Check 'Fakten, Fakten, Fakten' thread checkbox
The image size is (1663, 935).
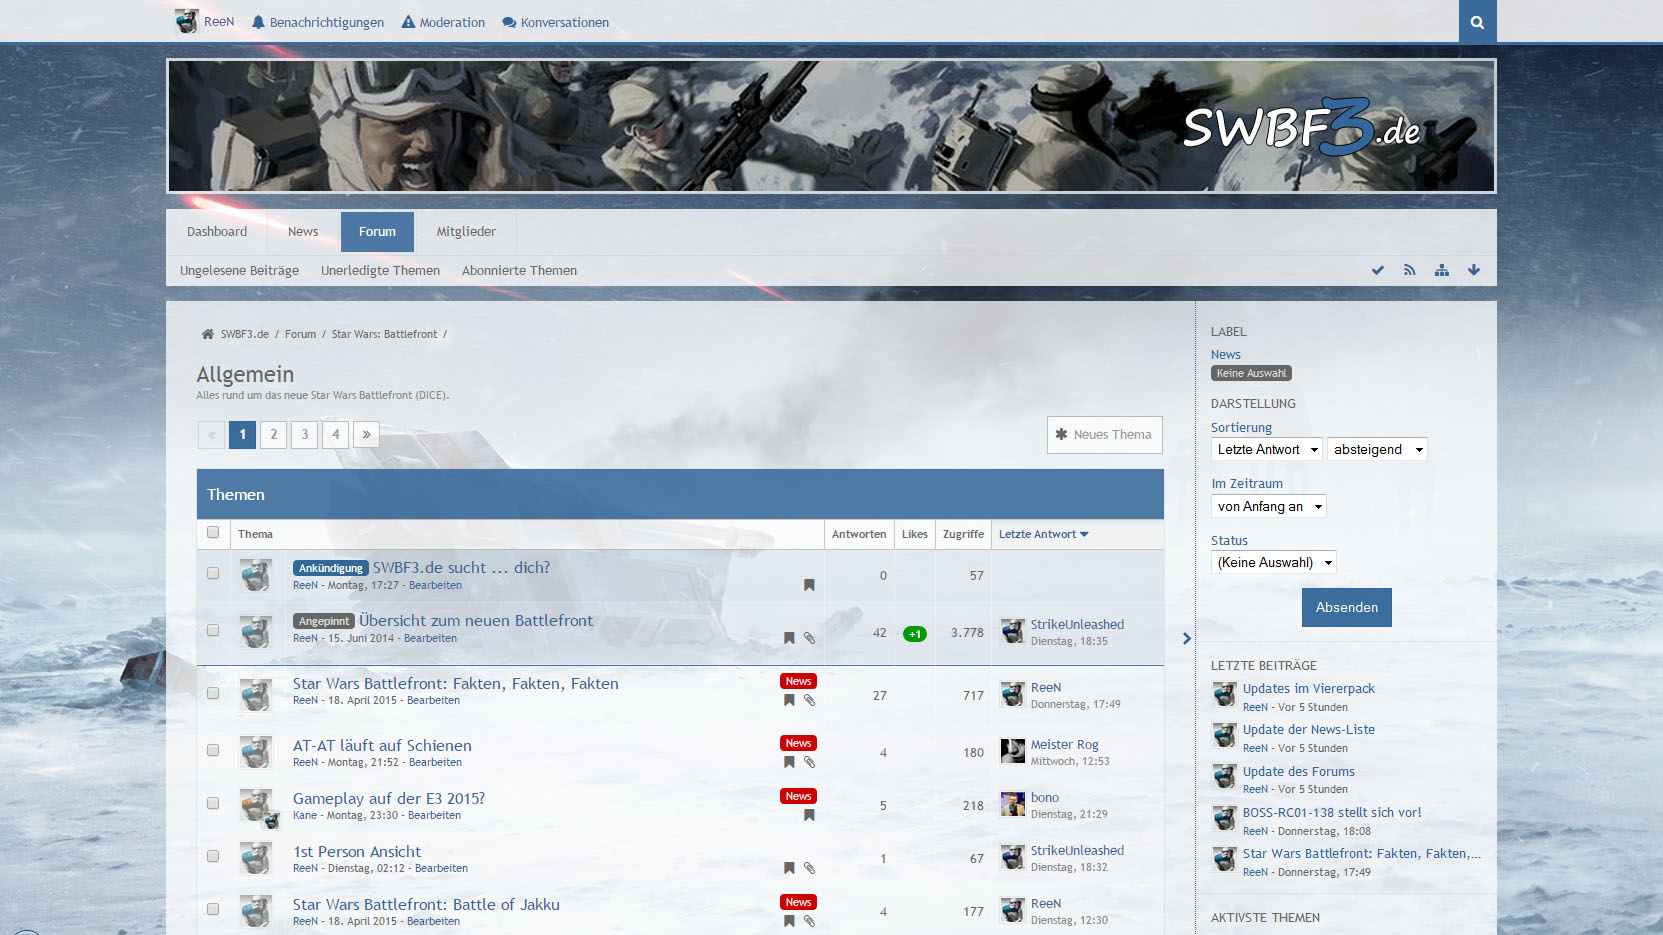click(213, 693)
